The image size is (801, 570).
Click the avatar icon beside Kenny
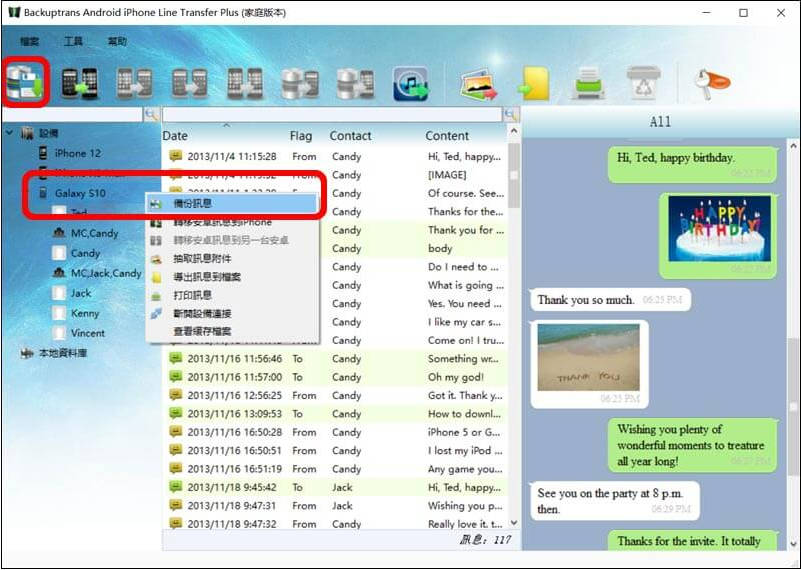coord(59,313)
